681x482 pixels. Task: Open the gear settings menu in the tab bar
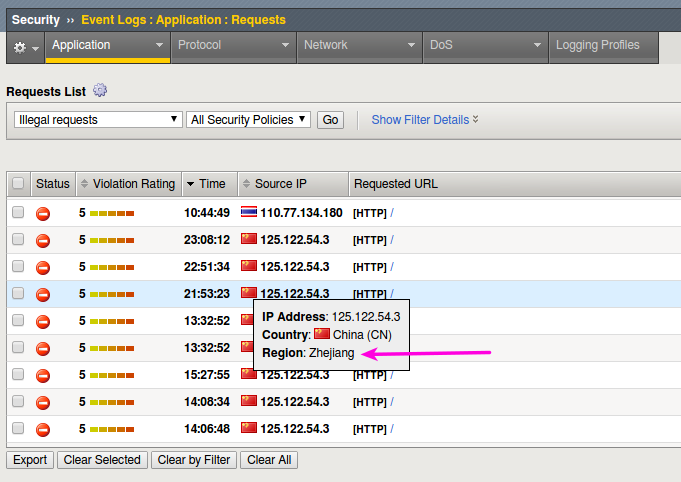click(x=26, y=47)
